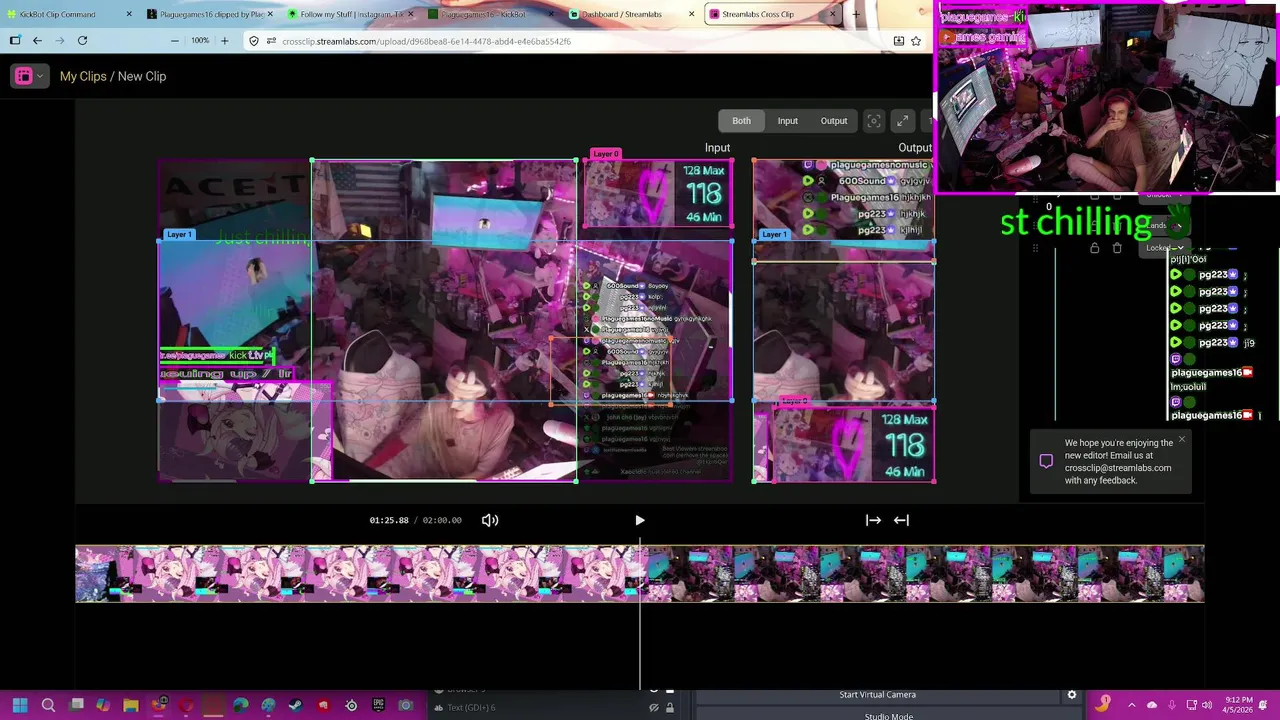Toggle lock on Text (GDI+) 6 source
The image size is (1280, 720).
pos(670,708)
